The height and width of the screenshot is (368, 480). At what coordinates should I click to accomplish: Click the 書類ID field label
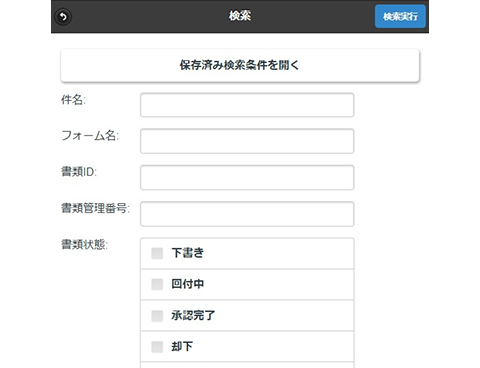coord(79,172)
